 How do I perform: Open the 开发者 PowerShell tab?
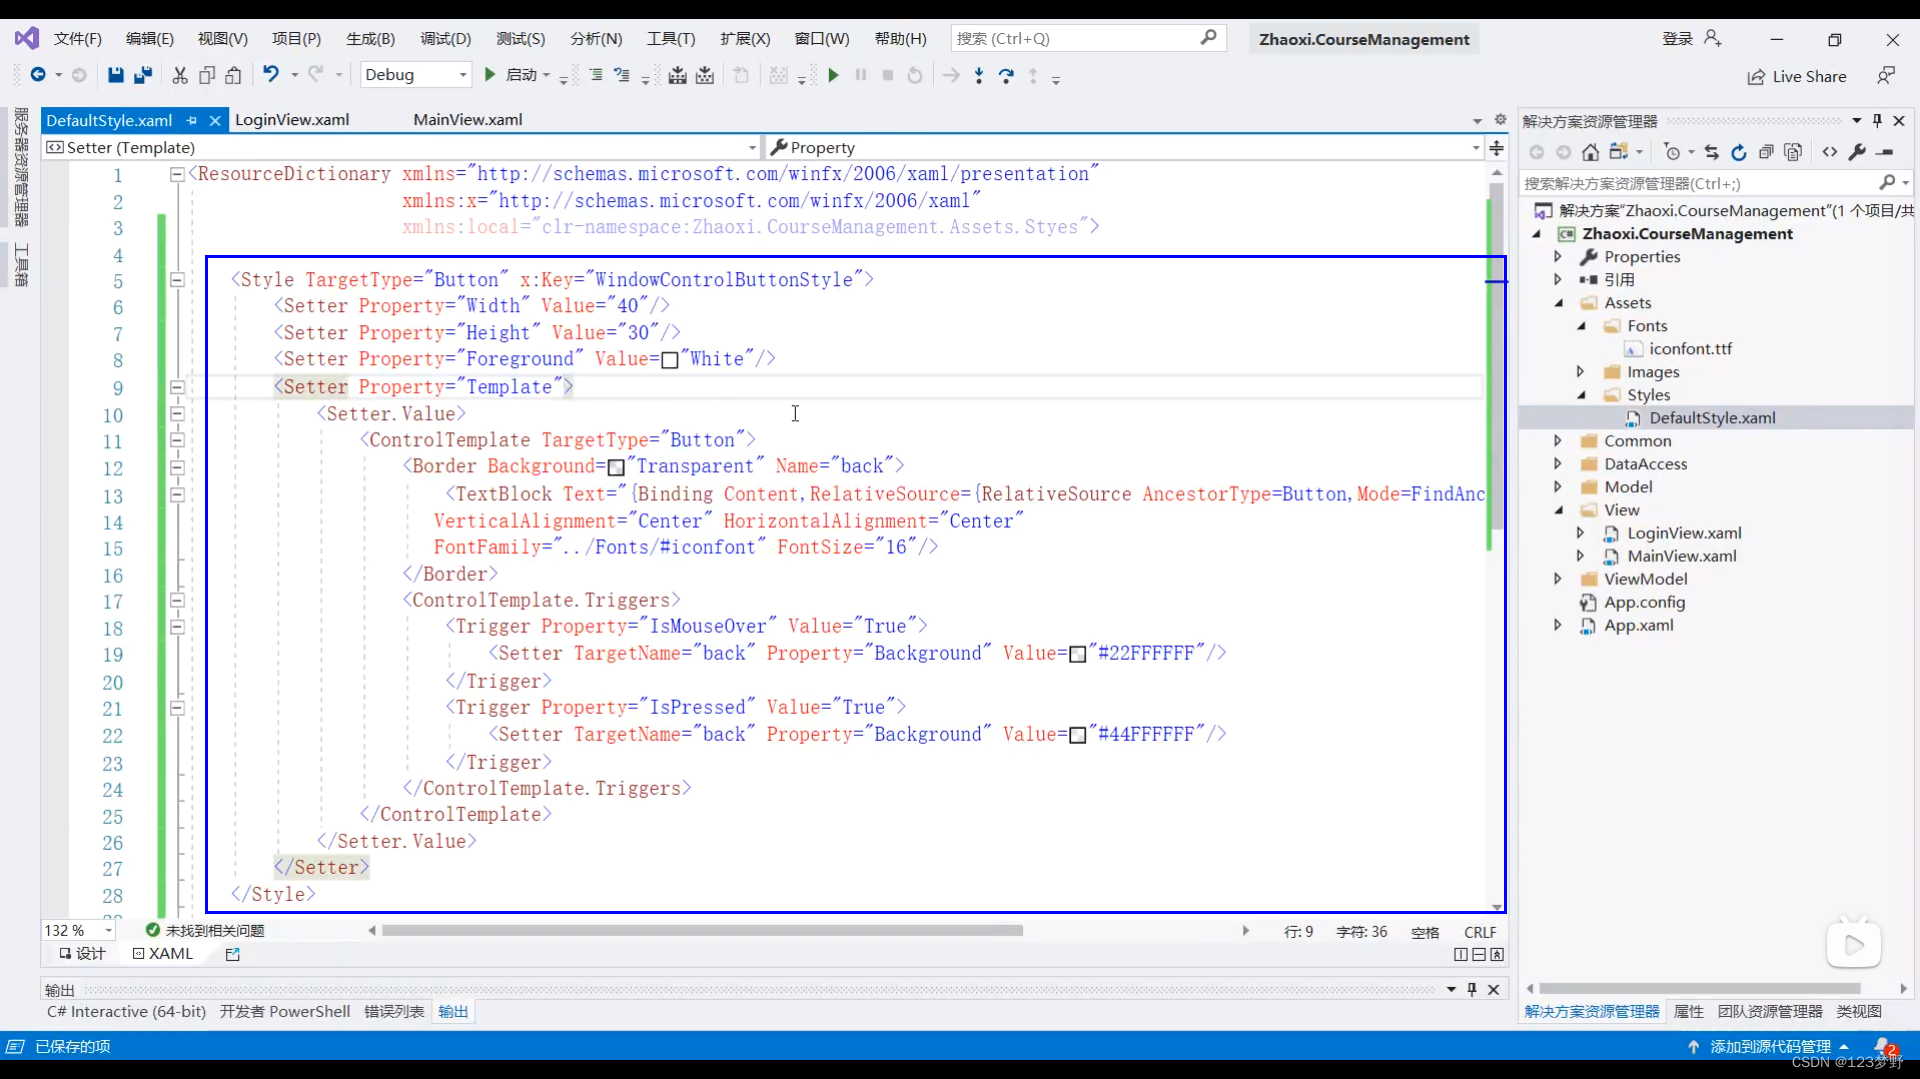coord(285,1011)
